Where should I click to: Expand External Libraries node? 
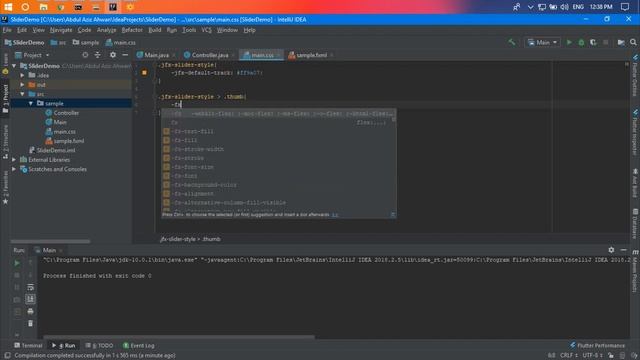tap(14, 160)
